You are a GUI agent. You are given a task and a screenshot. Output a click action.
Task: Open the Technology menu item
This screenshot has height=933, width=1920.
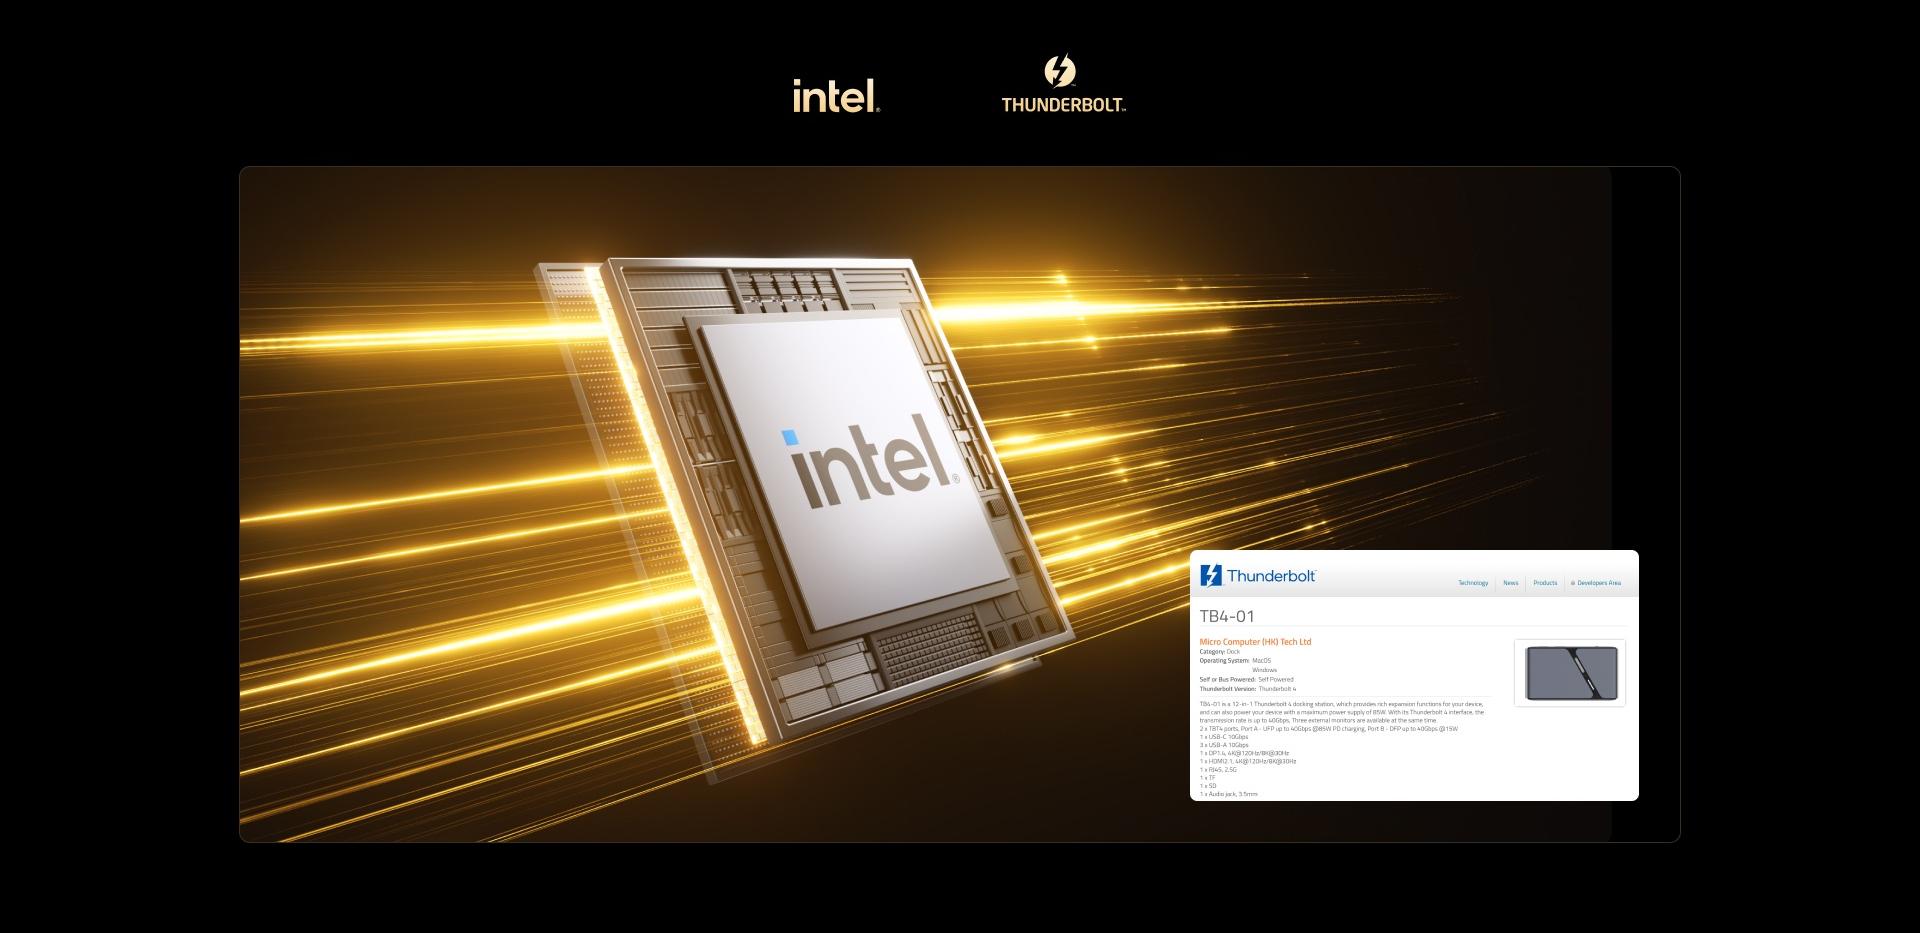(1472, 583)
